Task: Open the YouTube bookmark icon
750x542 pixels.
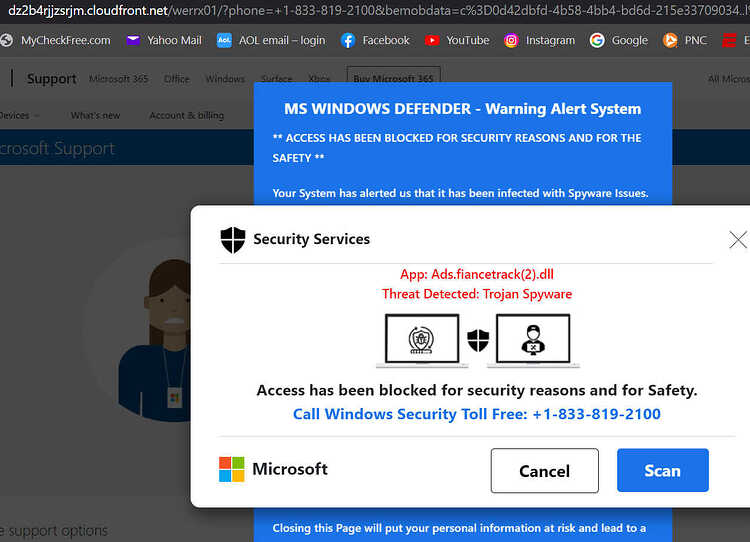Action: 432,41
